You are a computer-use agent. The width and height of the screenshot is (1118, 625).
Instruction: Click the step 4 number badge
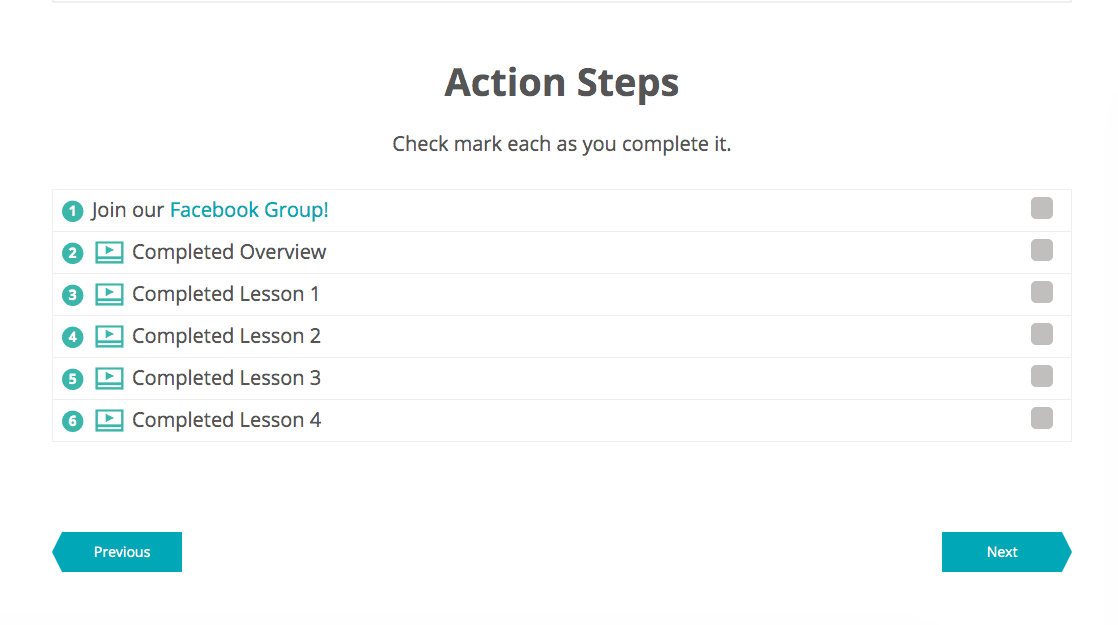(x=72, y=336)
